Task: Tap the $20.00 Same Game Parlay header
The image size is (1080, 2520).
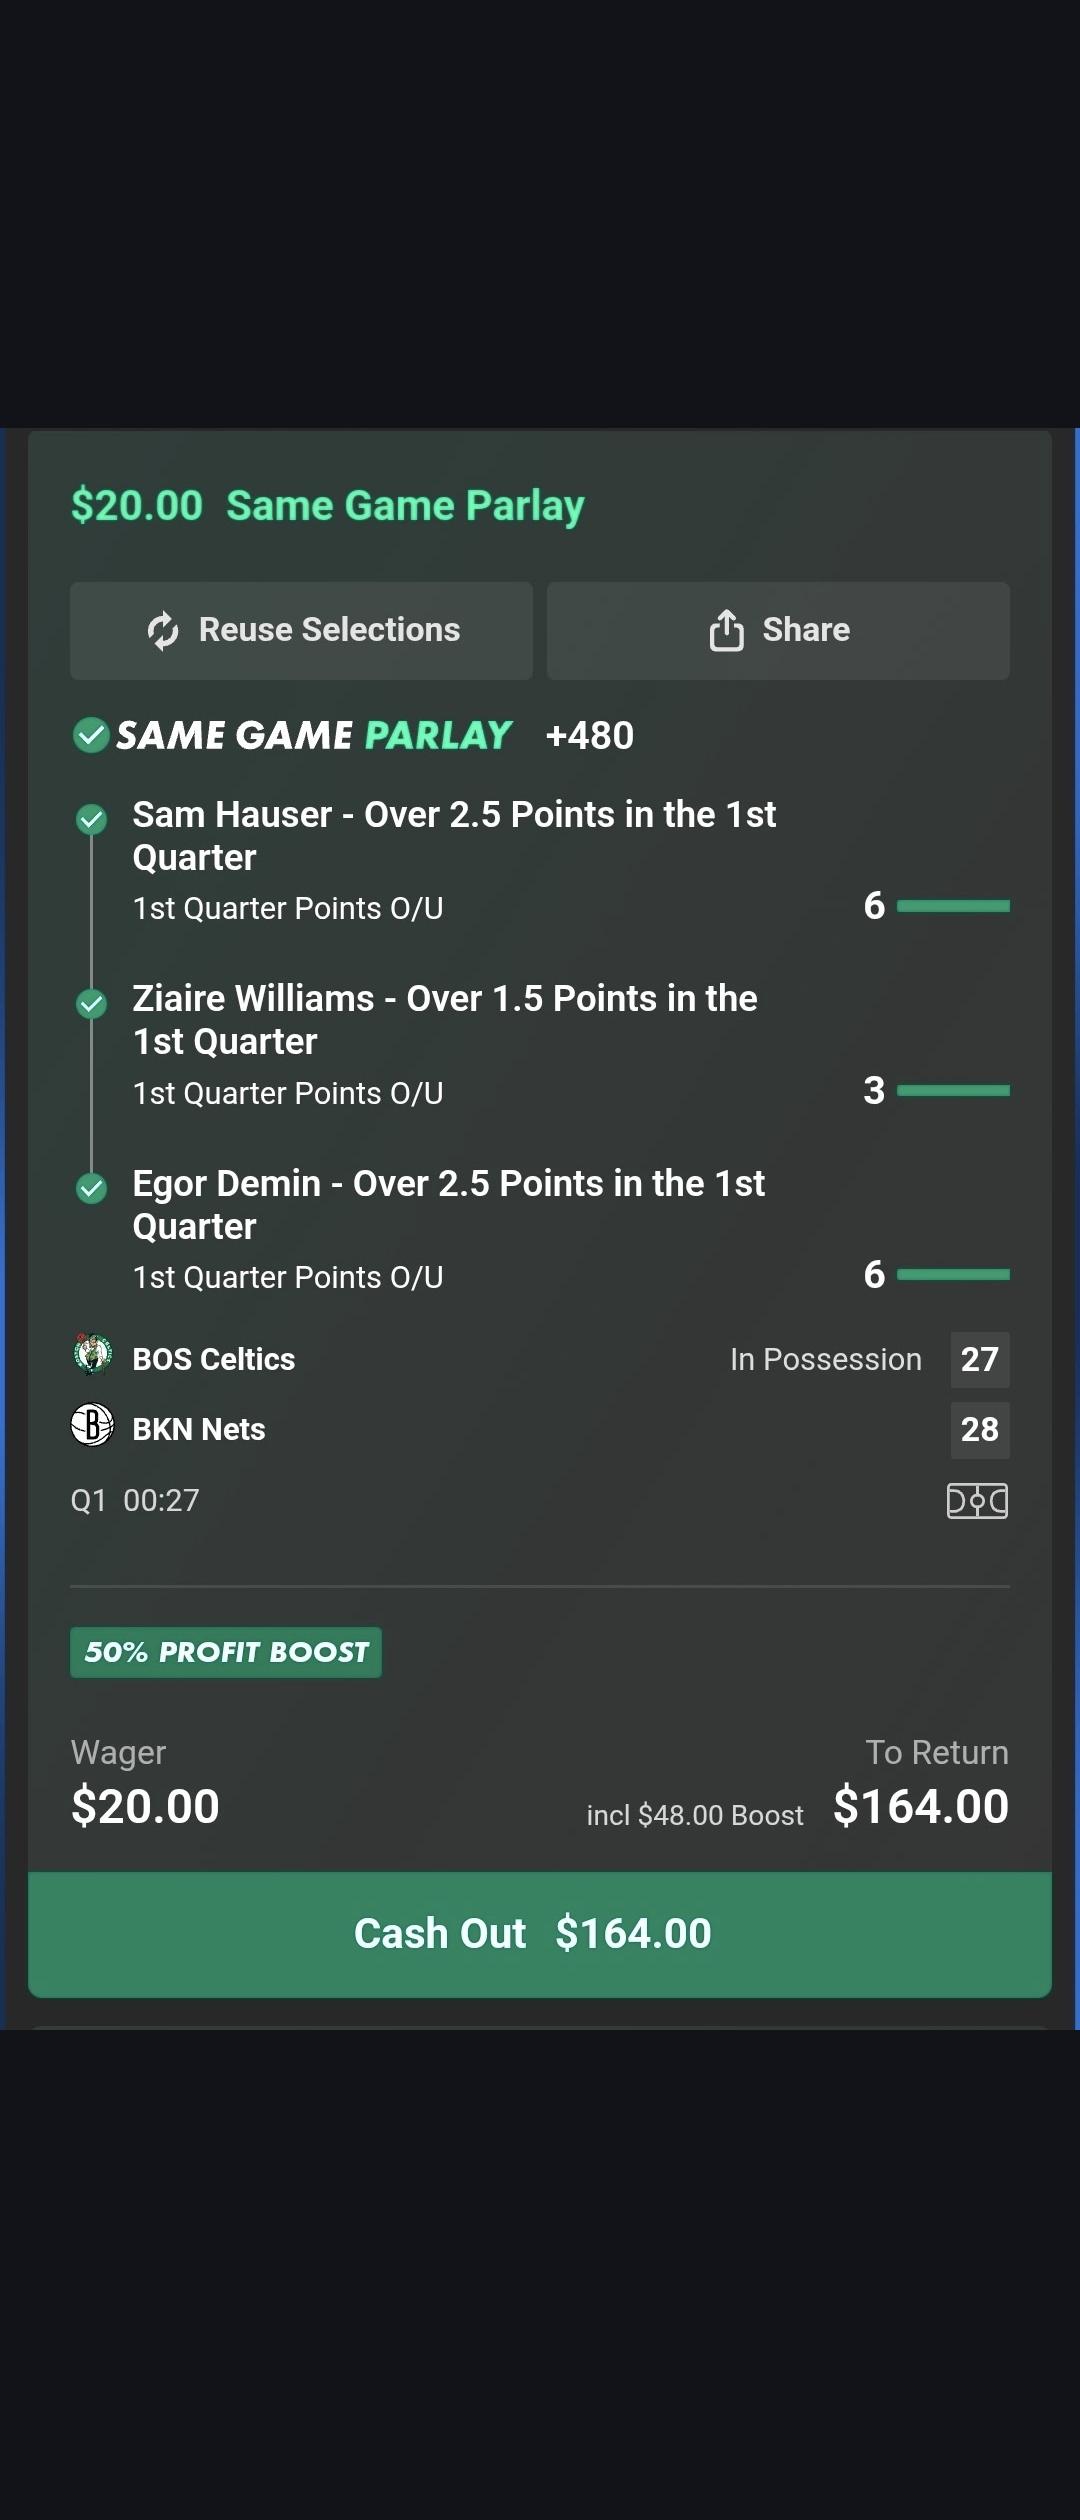Action: pyautogui.click(x=328, y=506)
